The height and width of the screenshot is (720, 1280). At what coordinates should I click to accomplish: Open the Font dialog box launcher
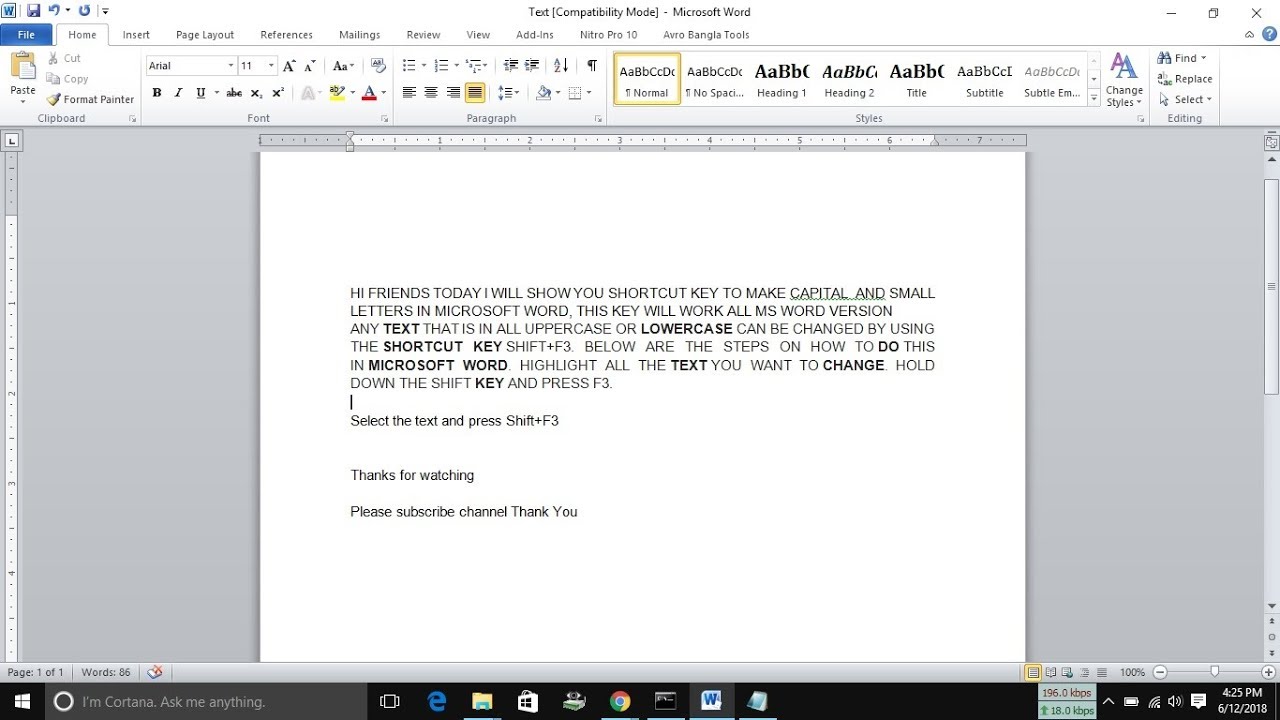[x=384, y=119]
